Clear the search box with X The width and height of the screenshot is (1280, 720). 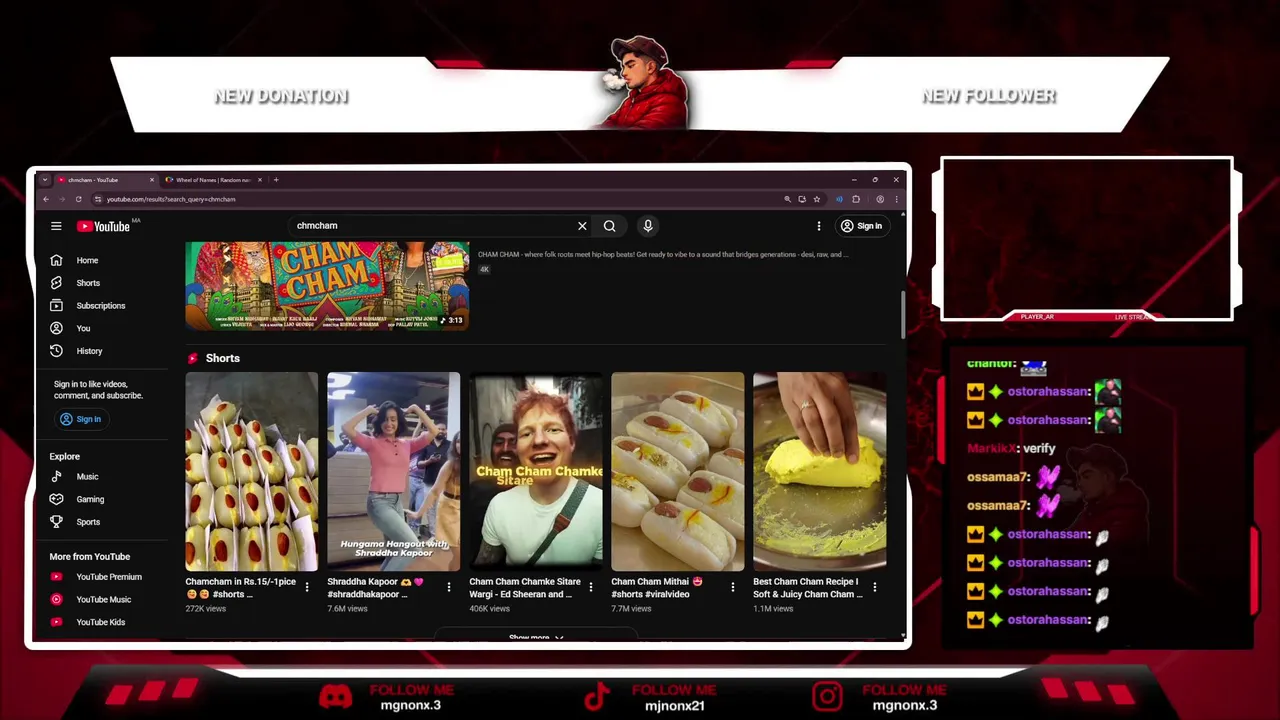(582, 226)
